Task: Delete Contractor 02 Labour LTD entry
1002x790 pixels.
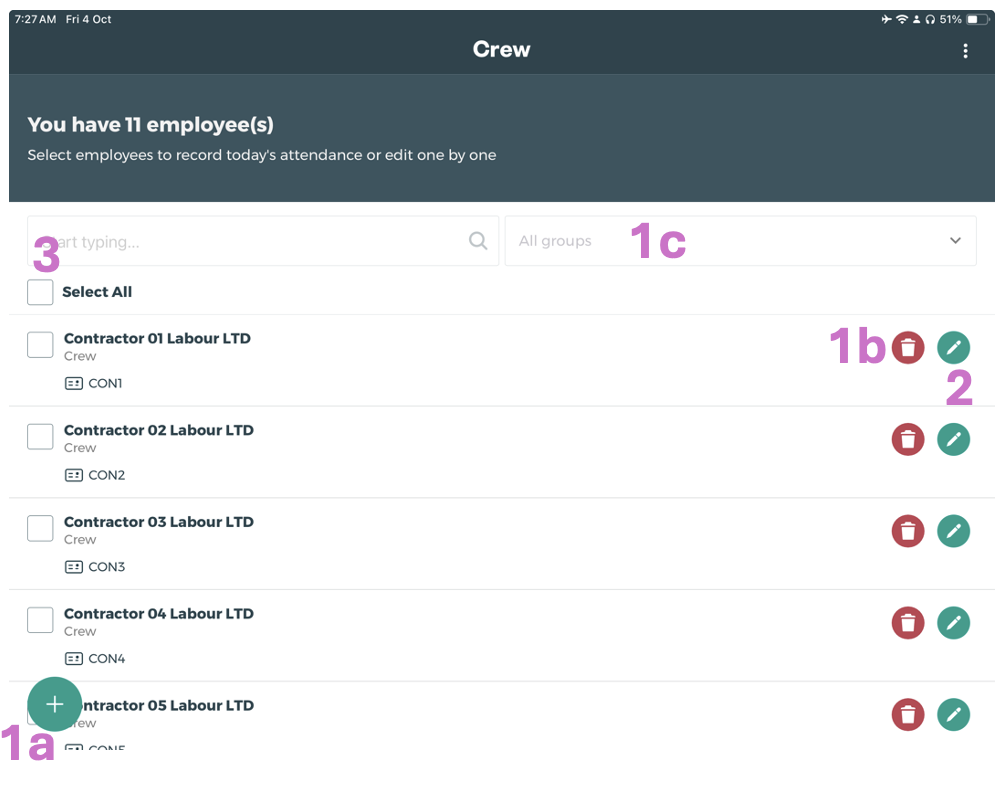Action: click(x=908, y=439)
